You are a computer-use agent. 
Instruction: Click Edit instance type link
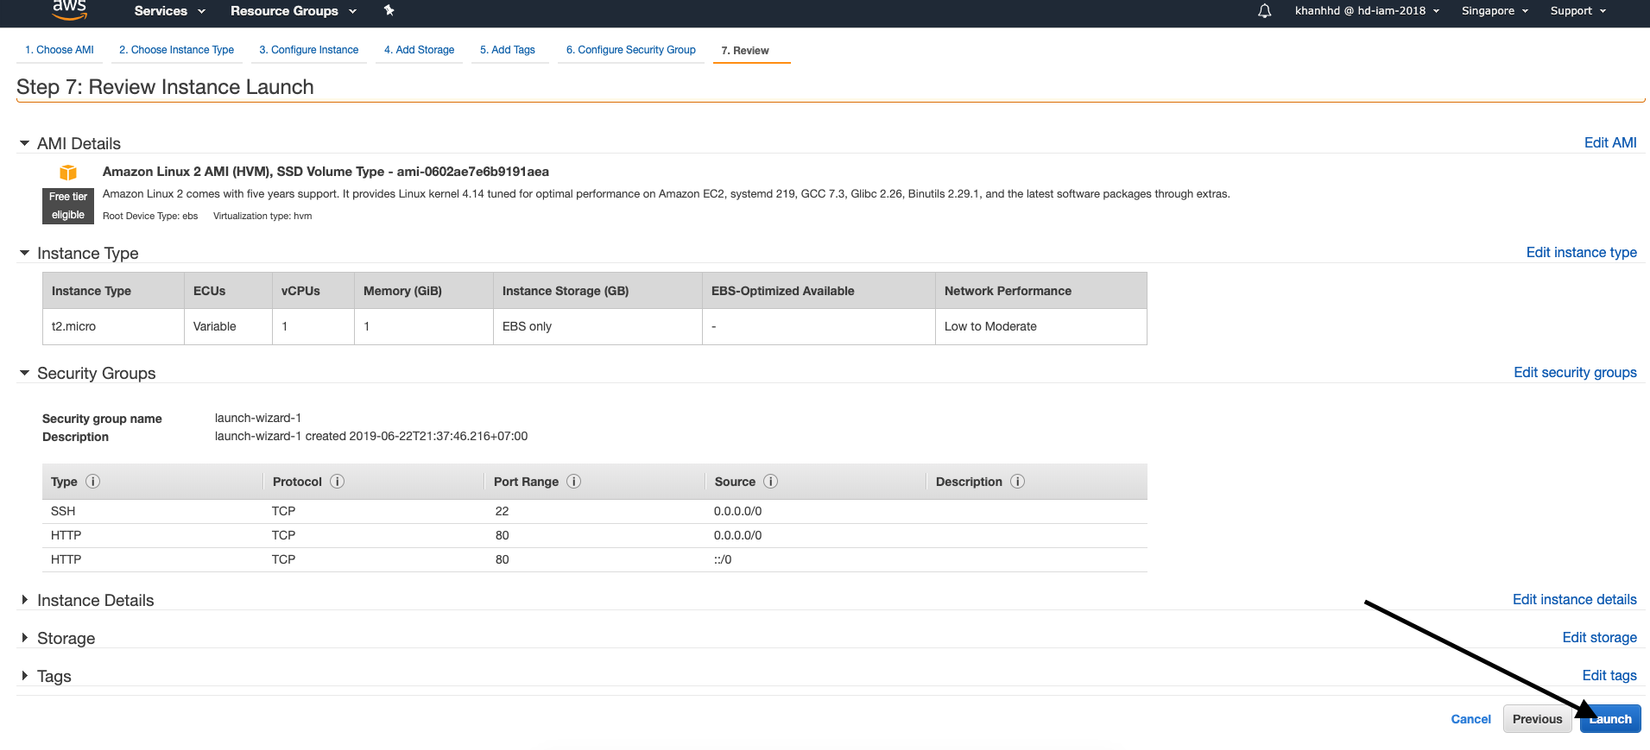point(1581,252)
